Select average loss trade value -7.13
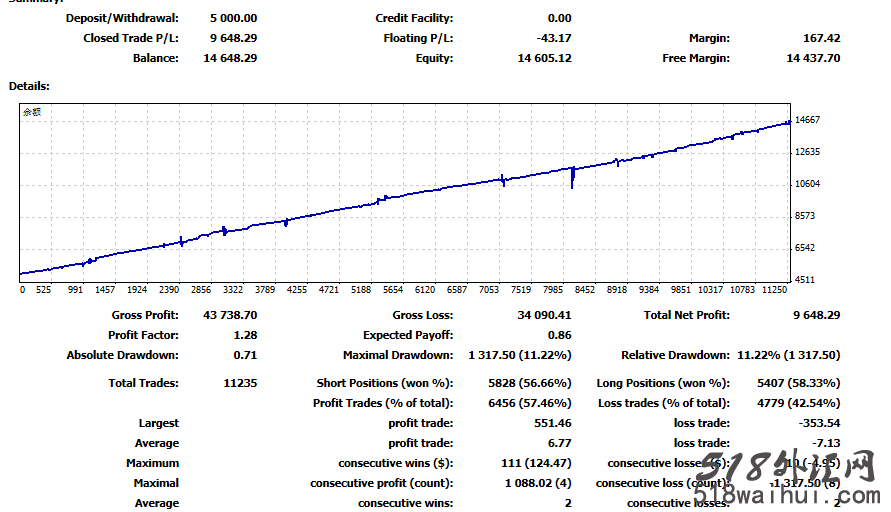Screen dimensions: 891x512 pos(826,443)
